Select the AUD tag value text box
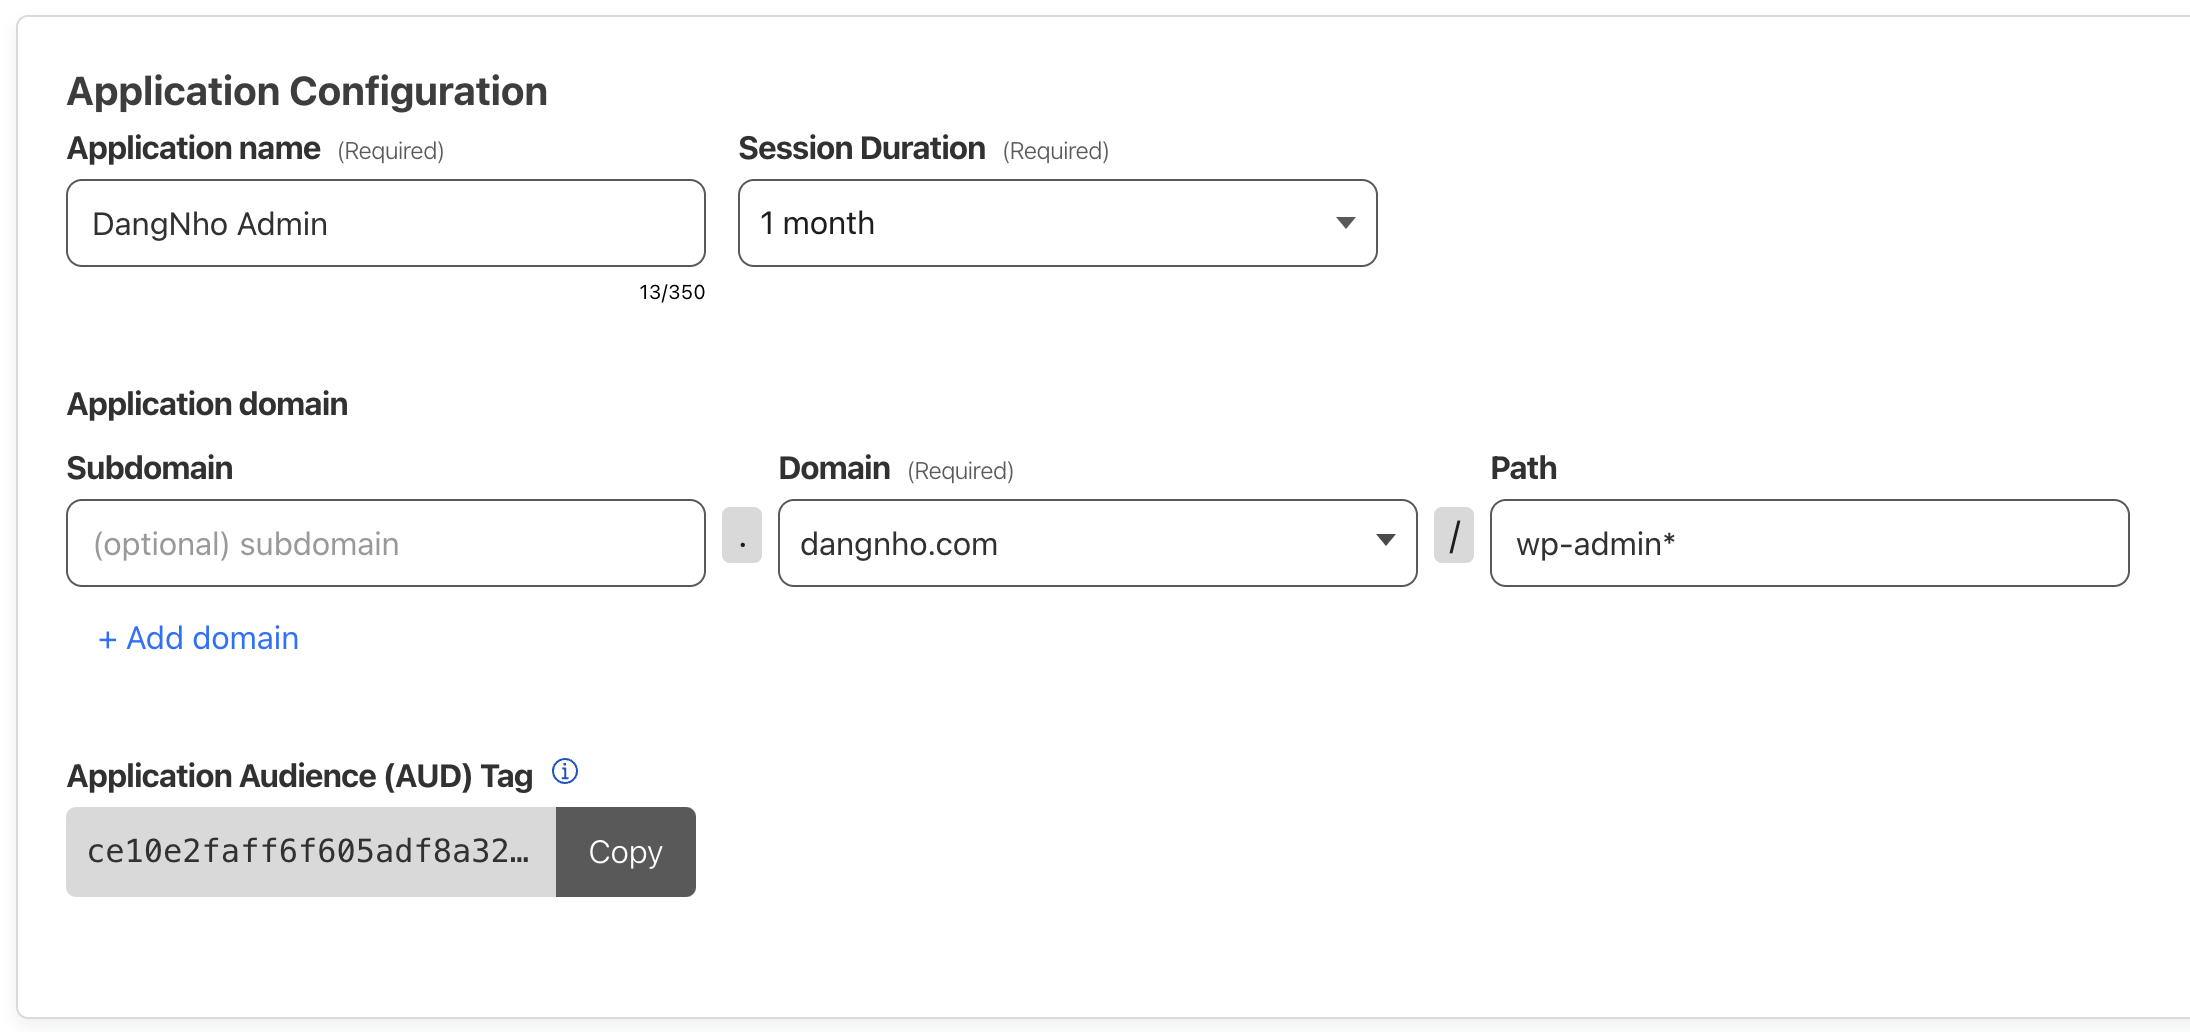 311,852
